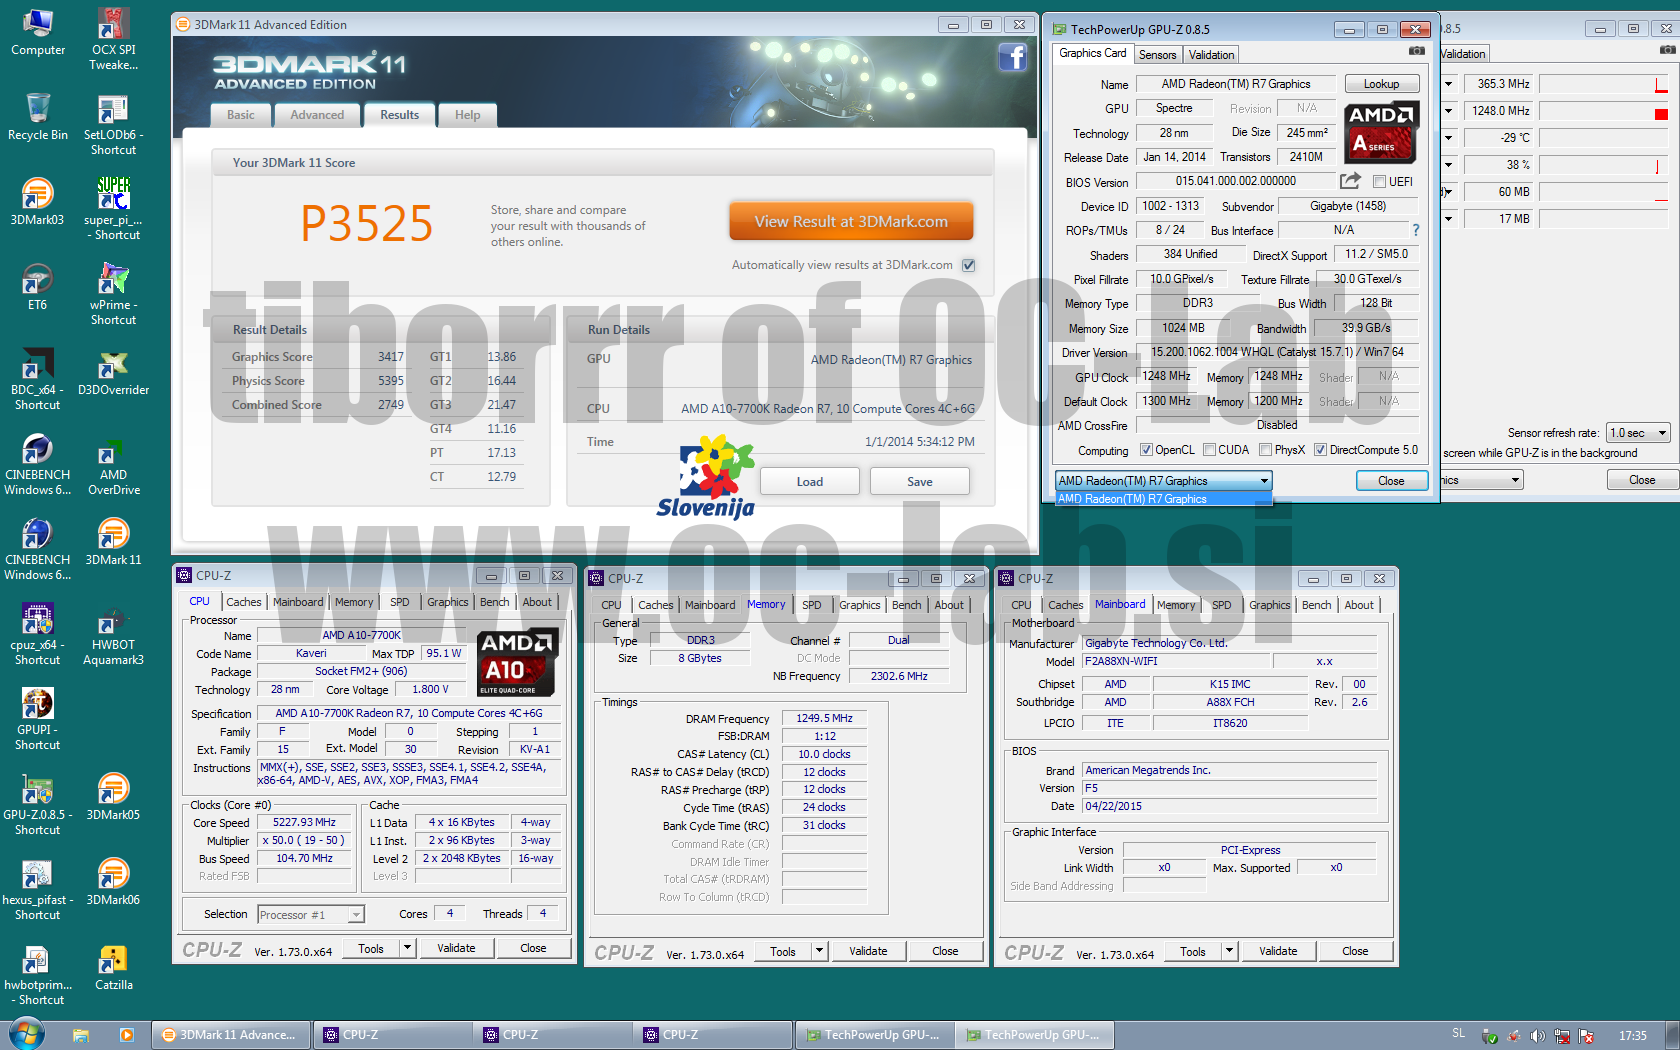The height and width of the screenshot is (1050, 1680).
Task: Toggle the CUDA checkbox
Action: click(x=1209, y=450)
